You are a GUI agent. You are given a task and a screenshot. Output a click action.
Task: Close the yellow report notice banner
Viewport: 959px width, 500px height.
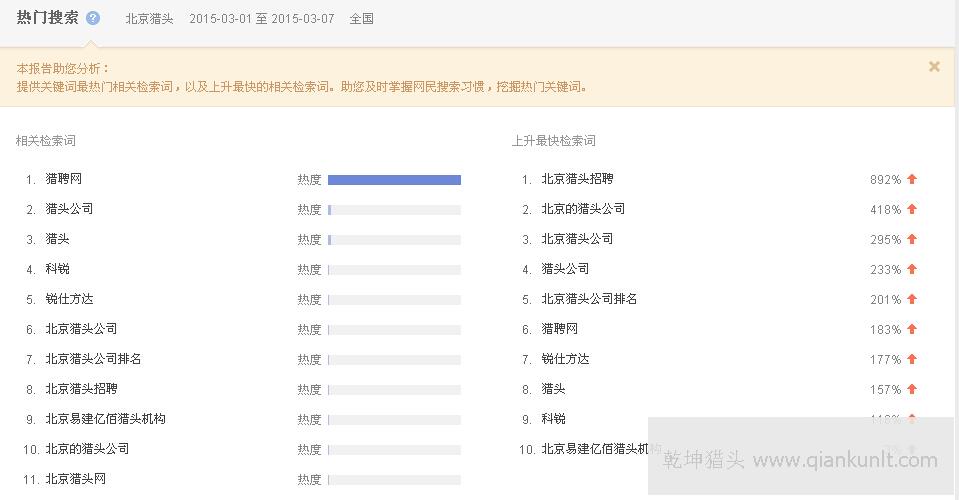click(934, 67)
